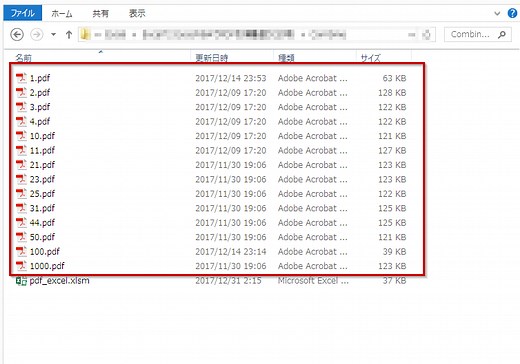Select the 31.pdf file icon
The width and height of the screenshot is (520, 364).
tap(21, 208)
